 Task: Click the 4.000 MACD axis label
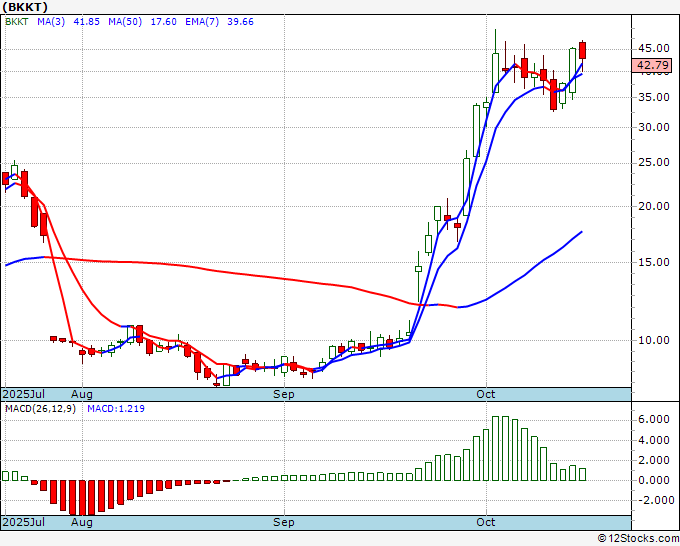654,440
